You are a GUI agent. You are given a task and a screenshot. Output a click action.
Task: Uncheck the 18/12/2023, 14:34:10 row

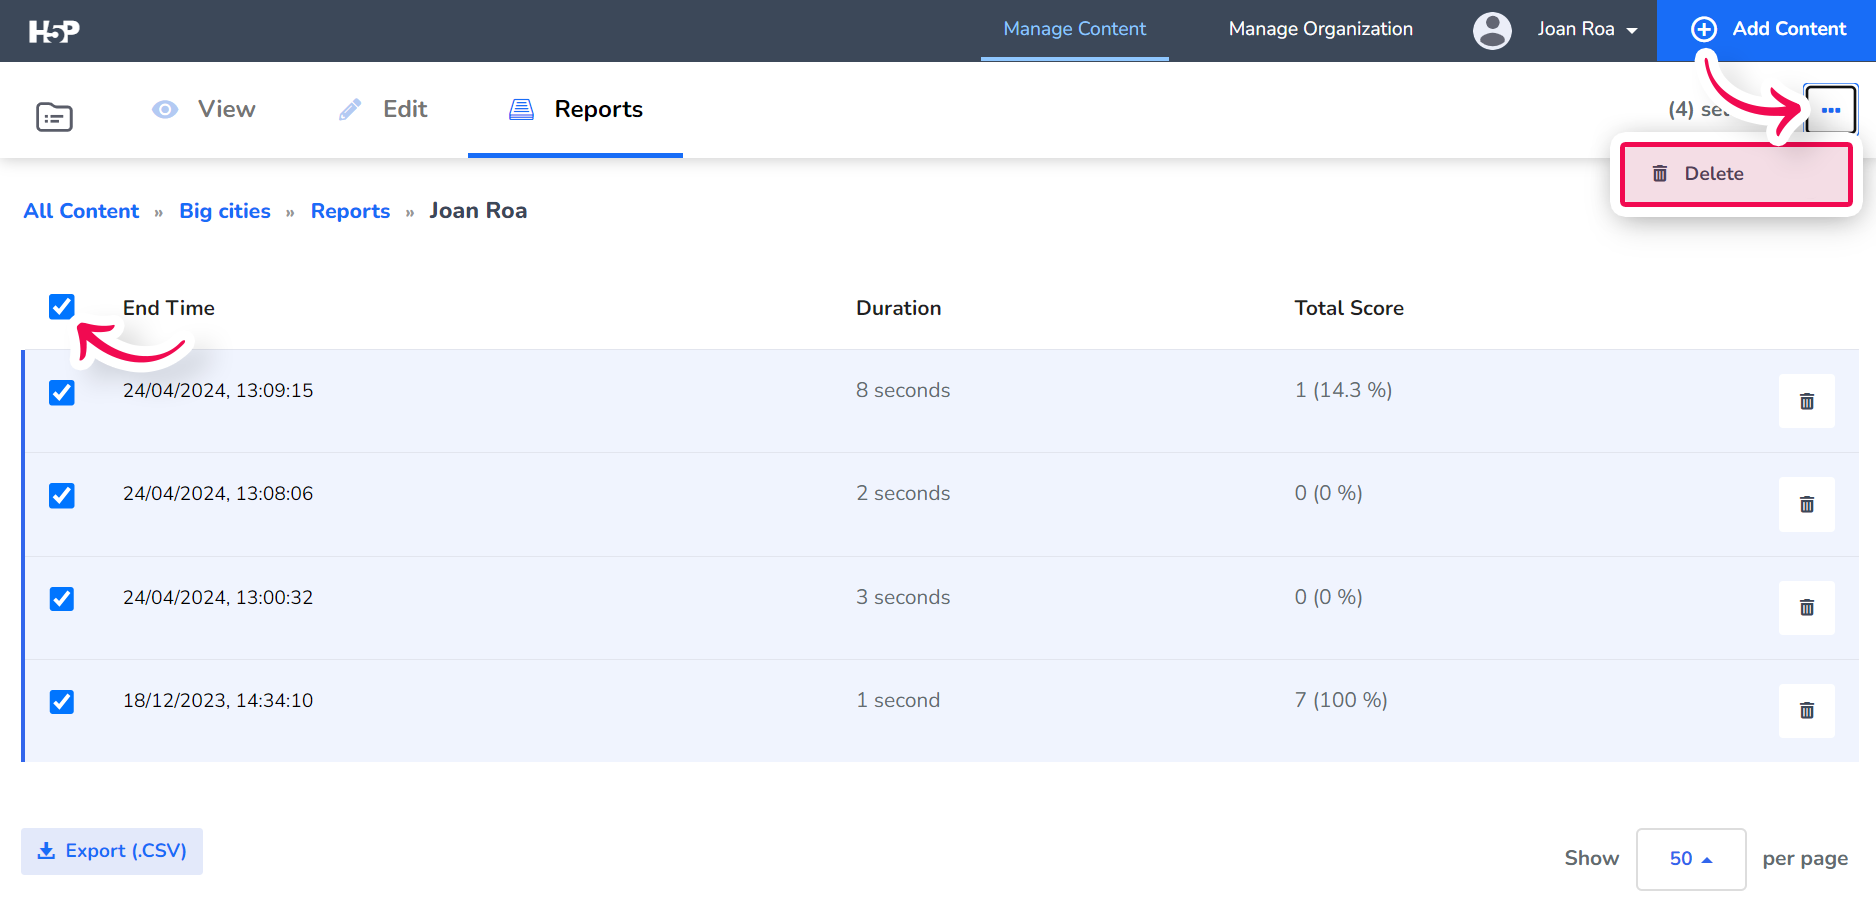click(62, 702)
